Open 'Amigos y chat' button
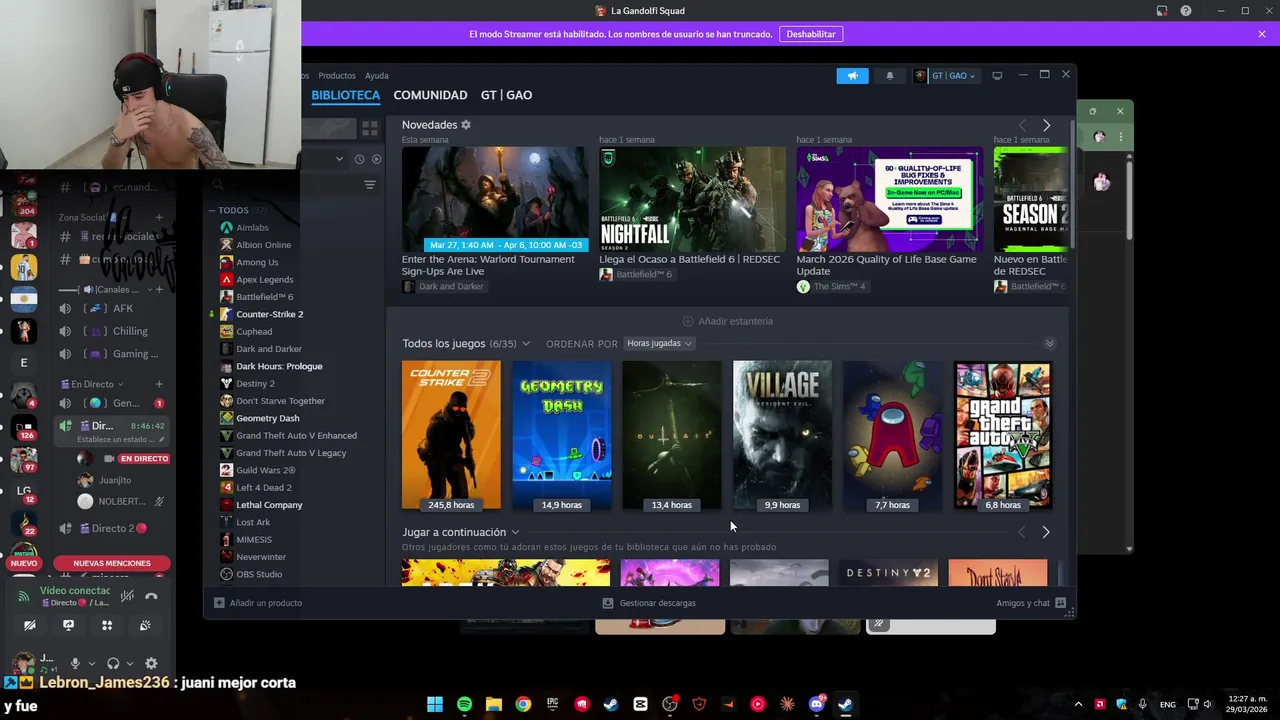 pyautogui.click(x=1031, y=603)
